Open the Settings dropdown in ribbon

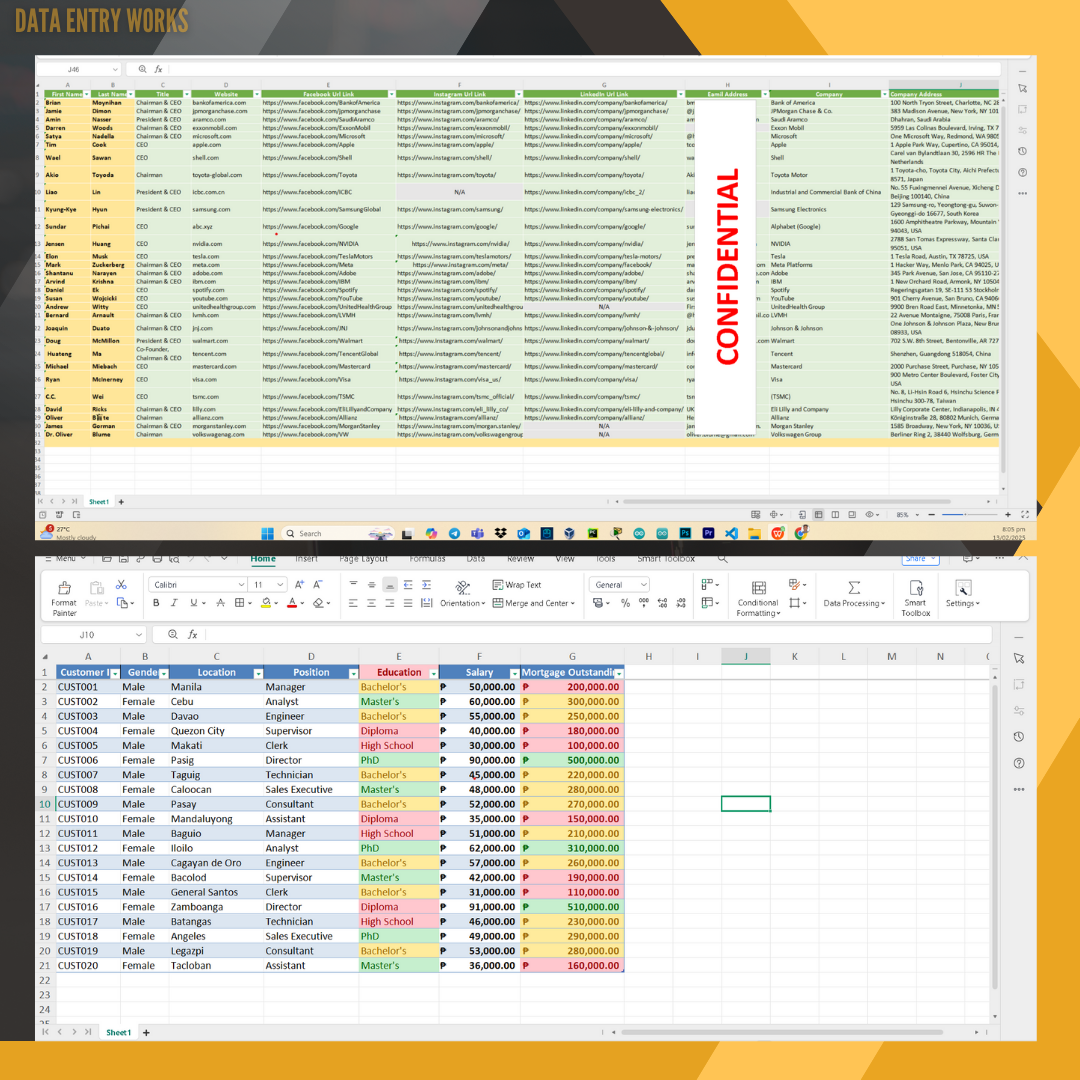click(x=962, y=594)
